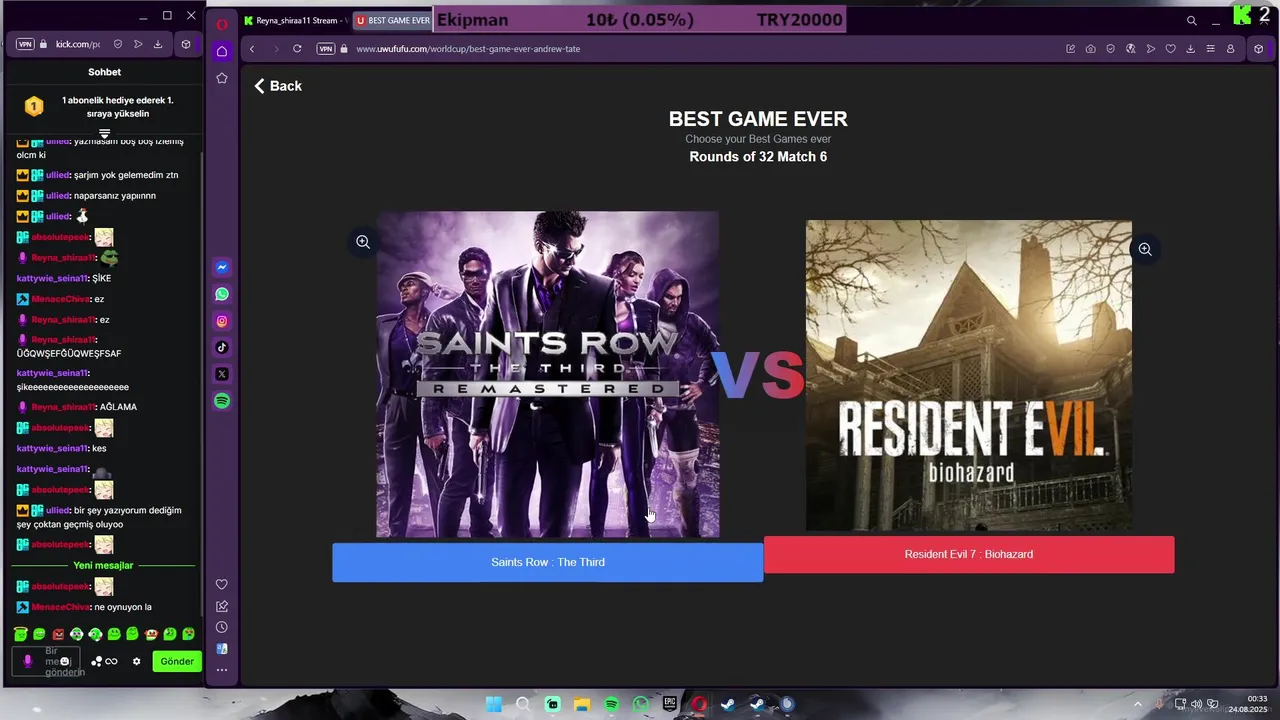The image size is (1280, 720).
Task: Open the sidebar heart pinboards icon
Action: (222, 585)
